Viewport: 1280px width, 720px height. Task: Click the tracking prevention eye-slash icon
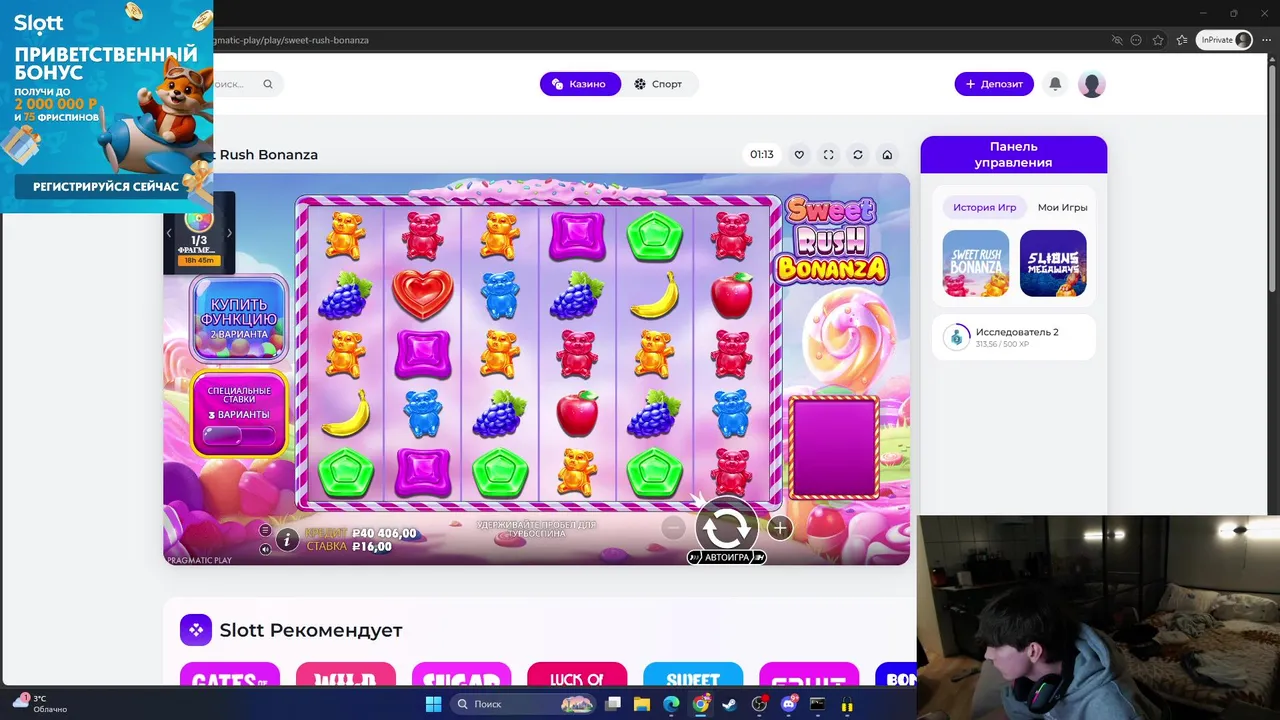pyautogui.click(x=1117, y=40)
